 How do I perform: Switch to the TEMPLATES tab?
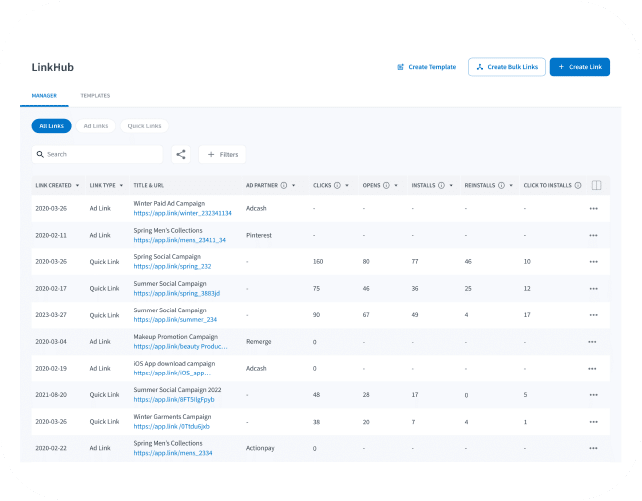click(95, 96)
